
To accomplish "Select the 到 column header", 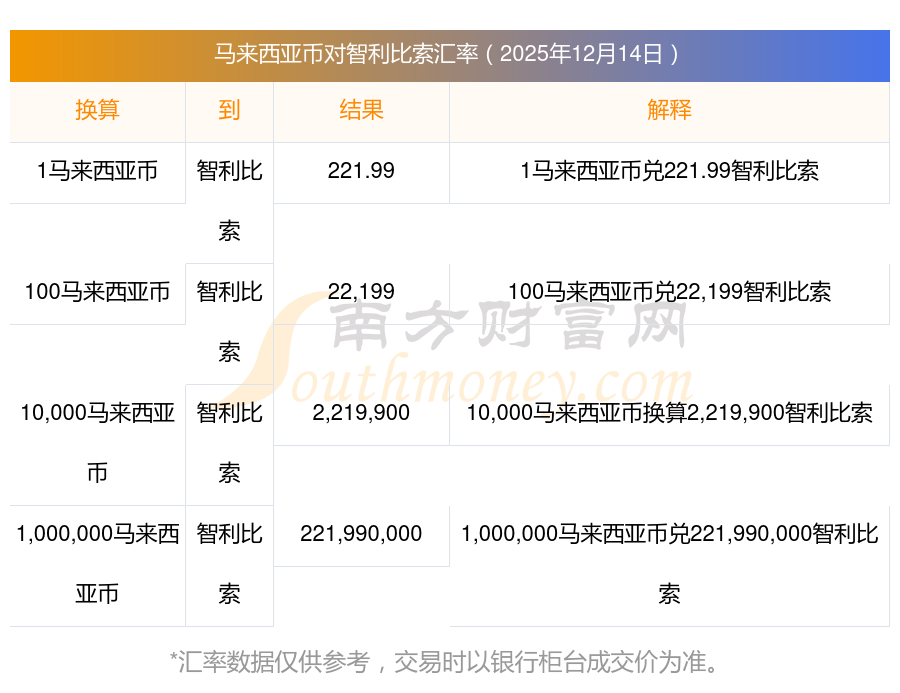I will [229, 111].
